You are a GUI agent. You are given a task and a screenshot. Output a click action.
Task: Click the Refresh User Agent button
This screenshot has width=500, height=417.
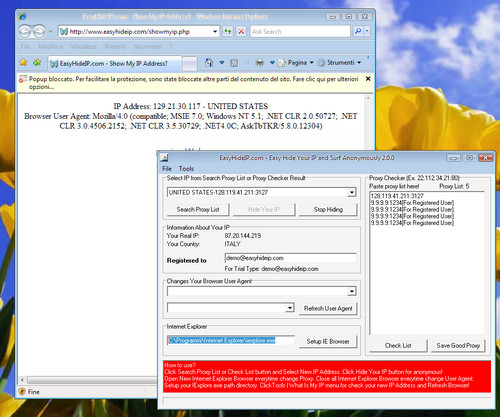click(328, 308)
